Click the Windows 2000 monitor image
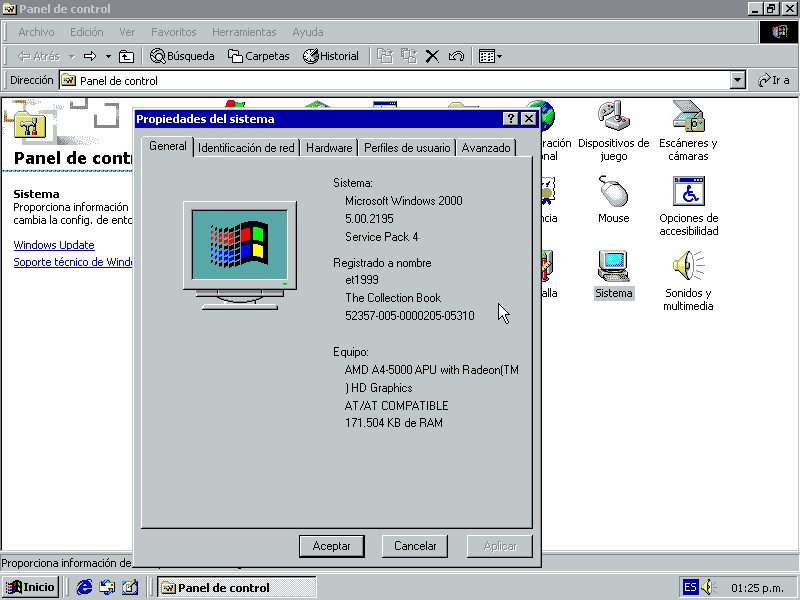This screenshot has width=800, height=600. pyautogui.click(x=240, y=255)
